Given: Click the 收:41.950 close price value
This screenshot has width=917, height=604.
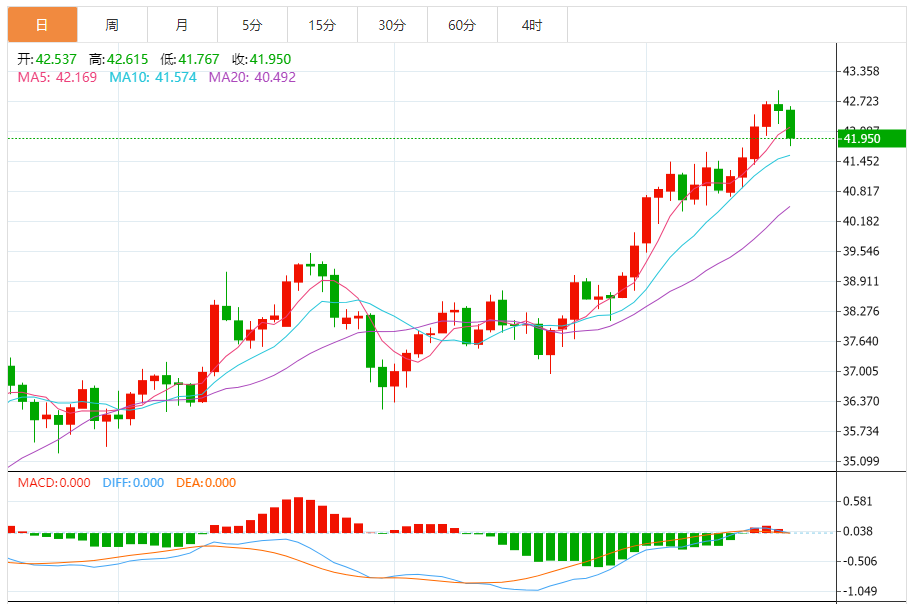Looking at the screenshot, I should click(261, 59).
